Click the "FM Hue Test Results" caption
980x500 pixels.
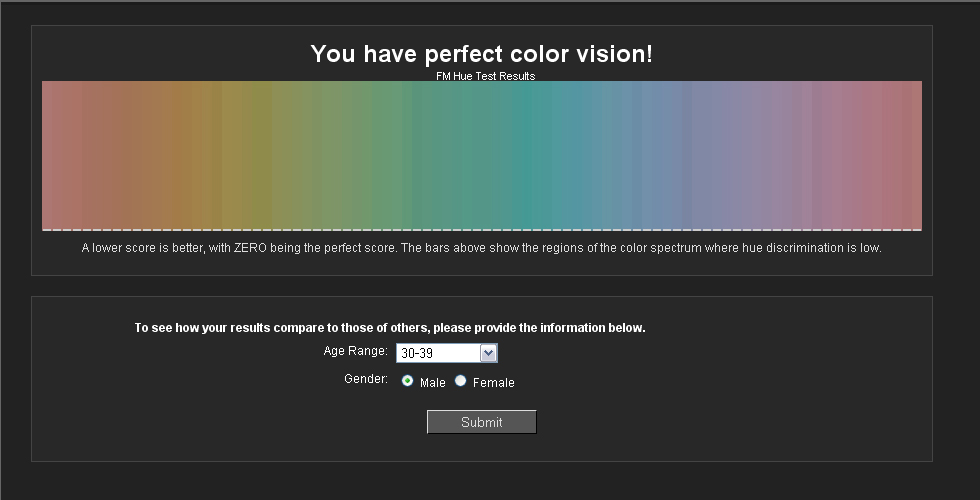point(485,76)
